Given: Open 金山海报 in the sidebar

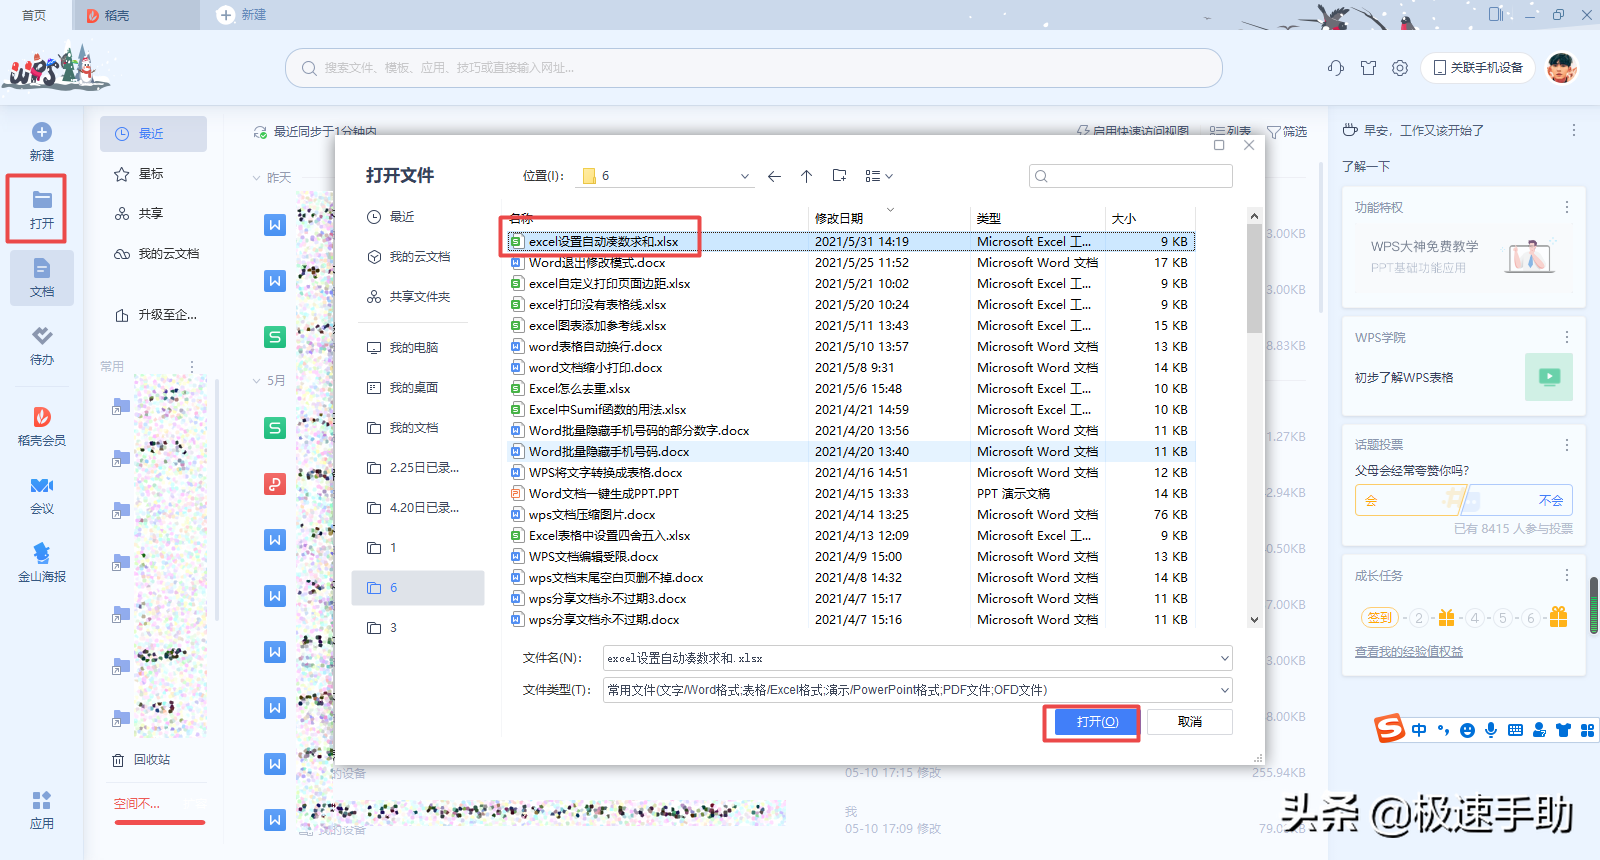Looking at the screenshot, I should click(x=42, y=562).
